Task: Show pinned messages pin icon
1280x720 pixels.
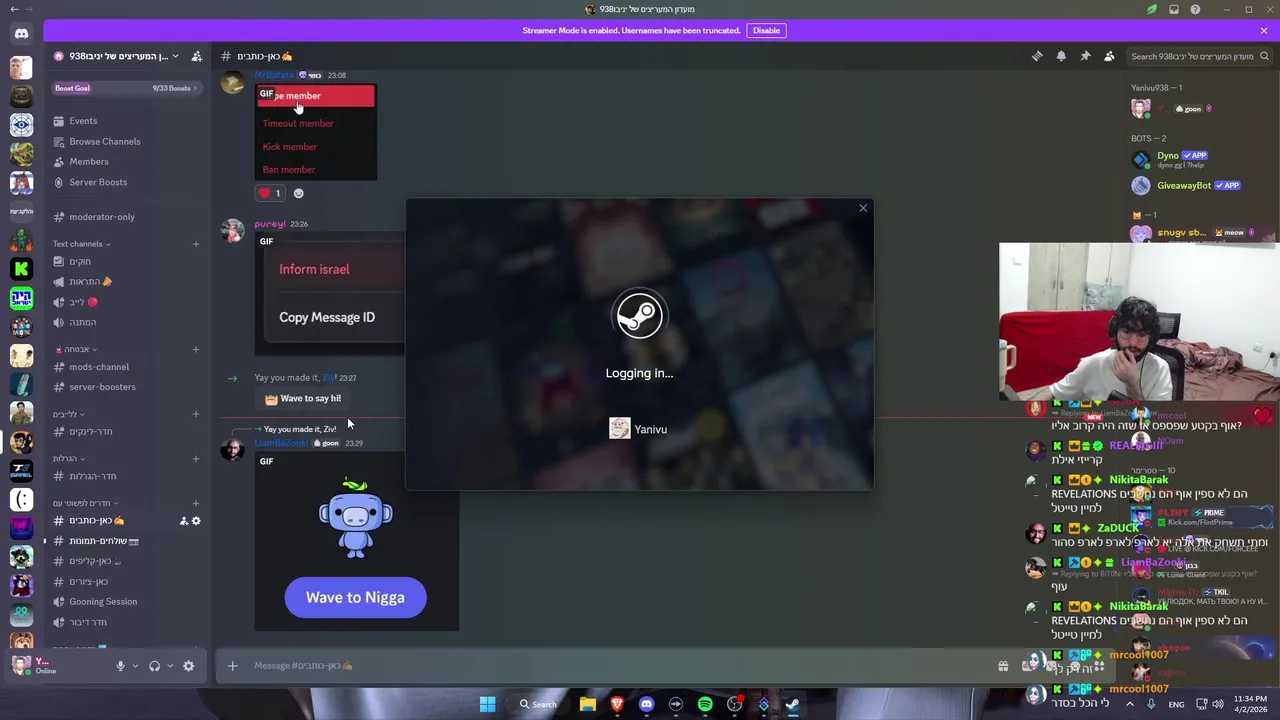Action: click(x=1085, y=56)
